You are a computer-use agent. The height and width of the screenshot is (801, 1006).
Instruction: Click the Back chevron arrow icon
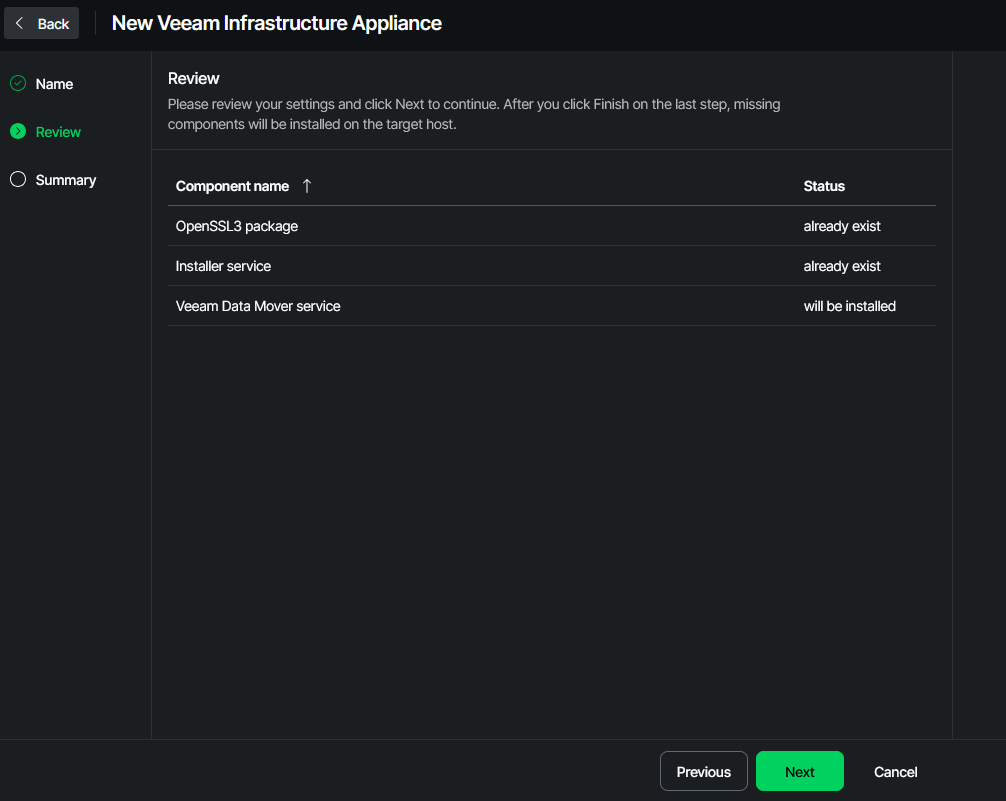click(x=19, y=23)
